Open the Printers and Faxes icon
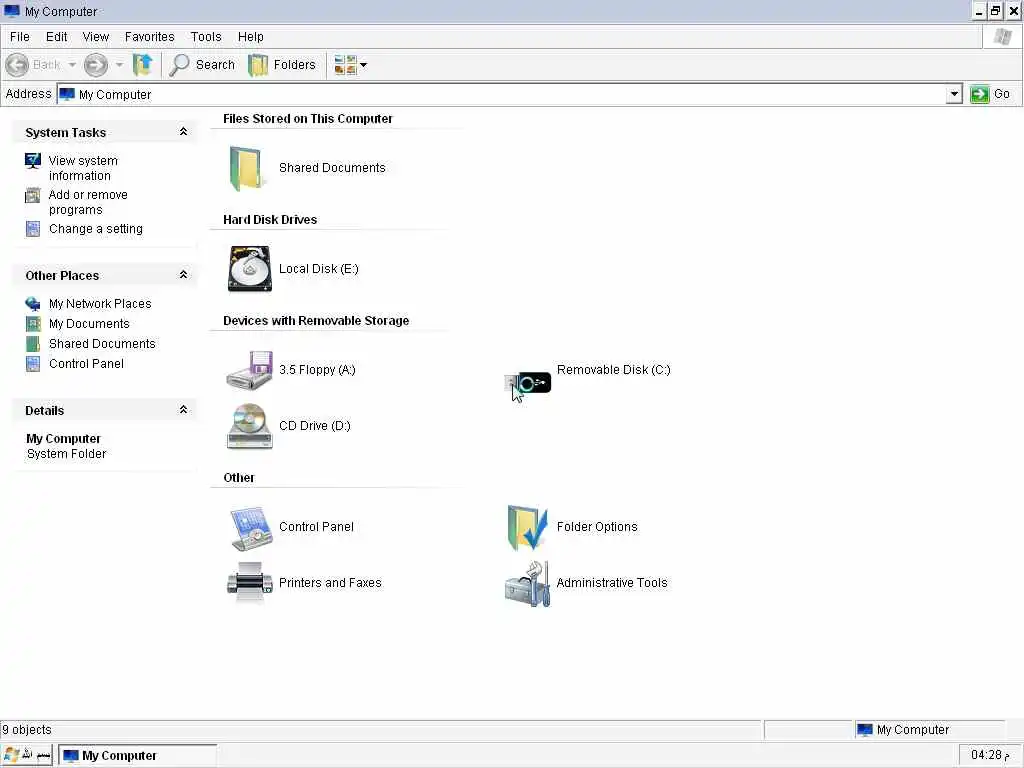 coord(249,582)
